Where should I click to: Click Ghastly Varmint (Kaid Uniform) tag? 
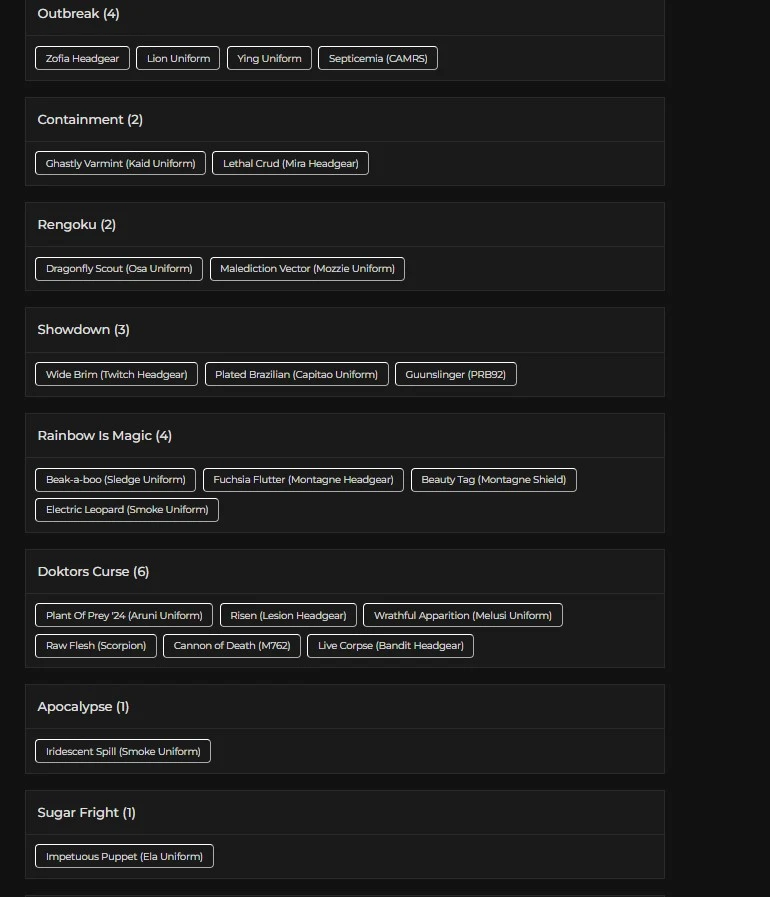point(120,164)
